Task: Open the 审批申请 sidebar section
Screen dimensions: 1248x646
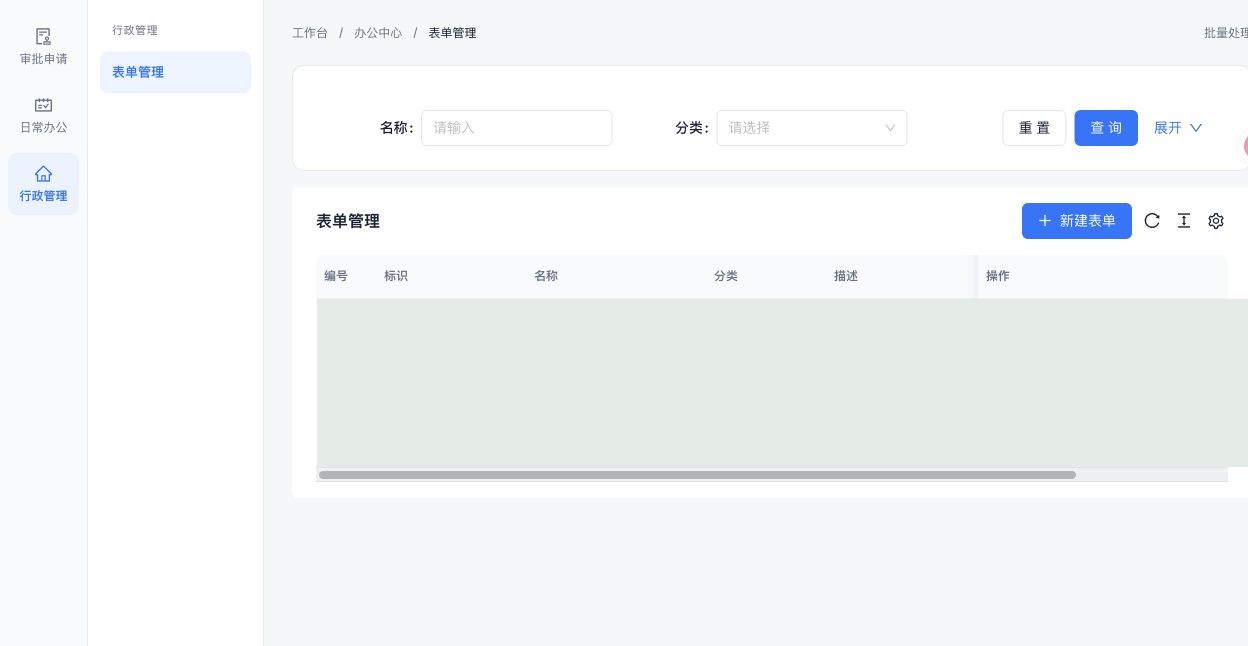Action: tap(43, 47)
